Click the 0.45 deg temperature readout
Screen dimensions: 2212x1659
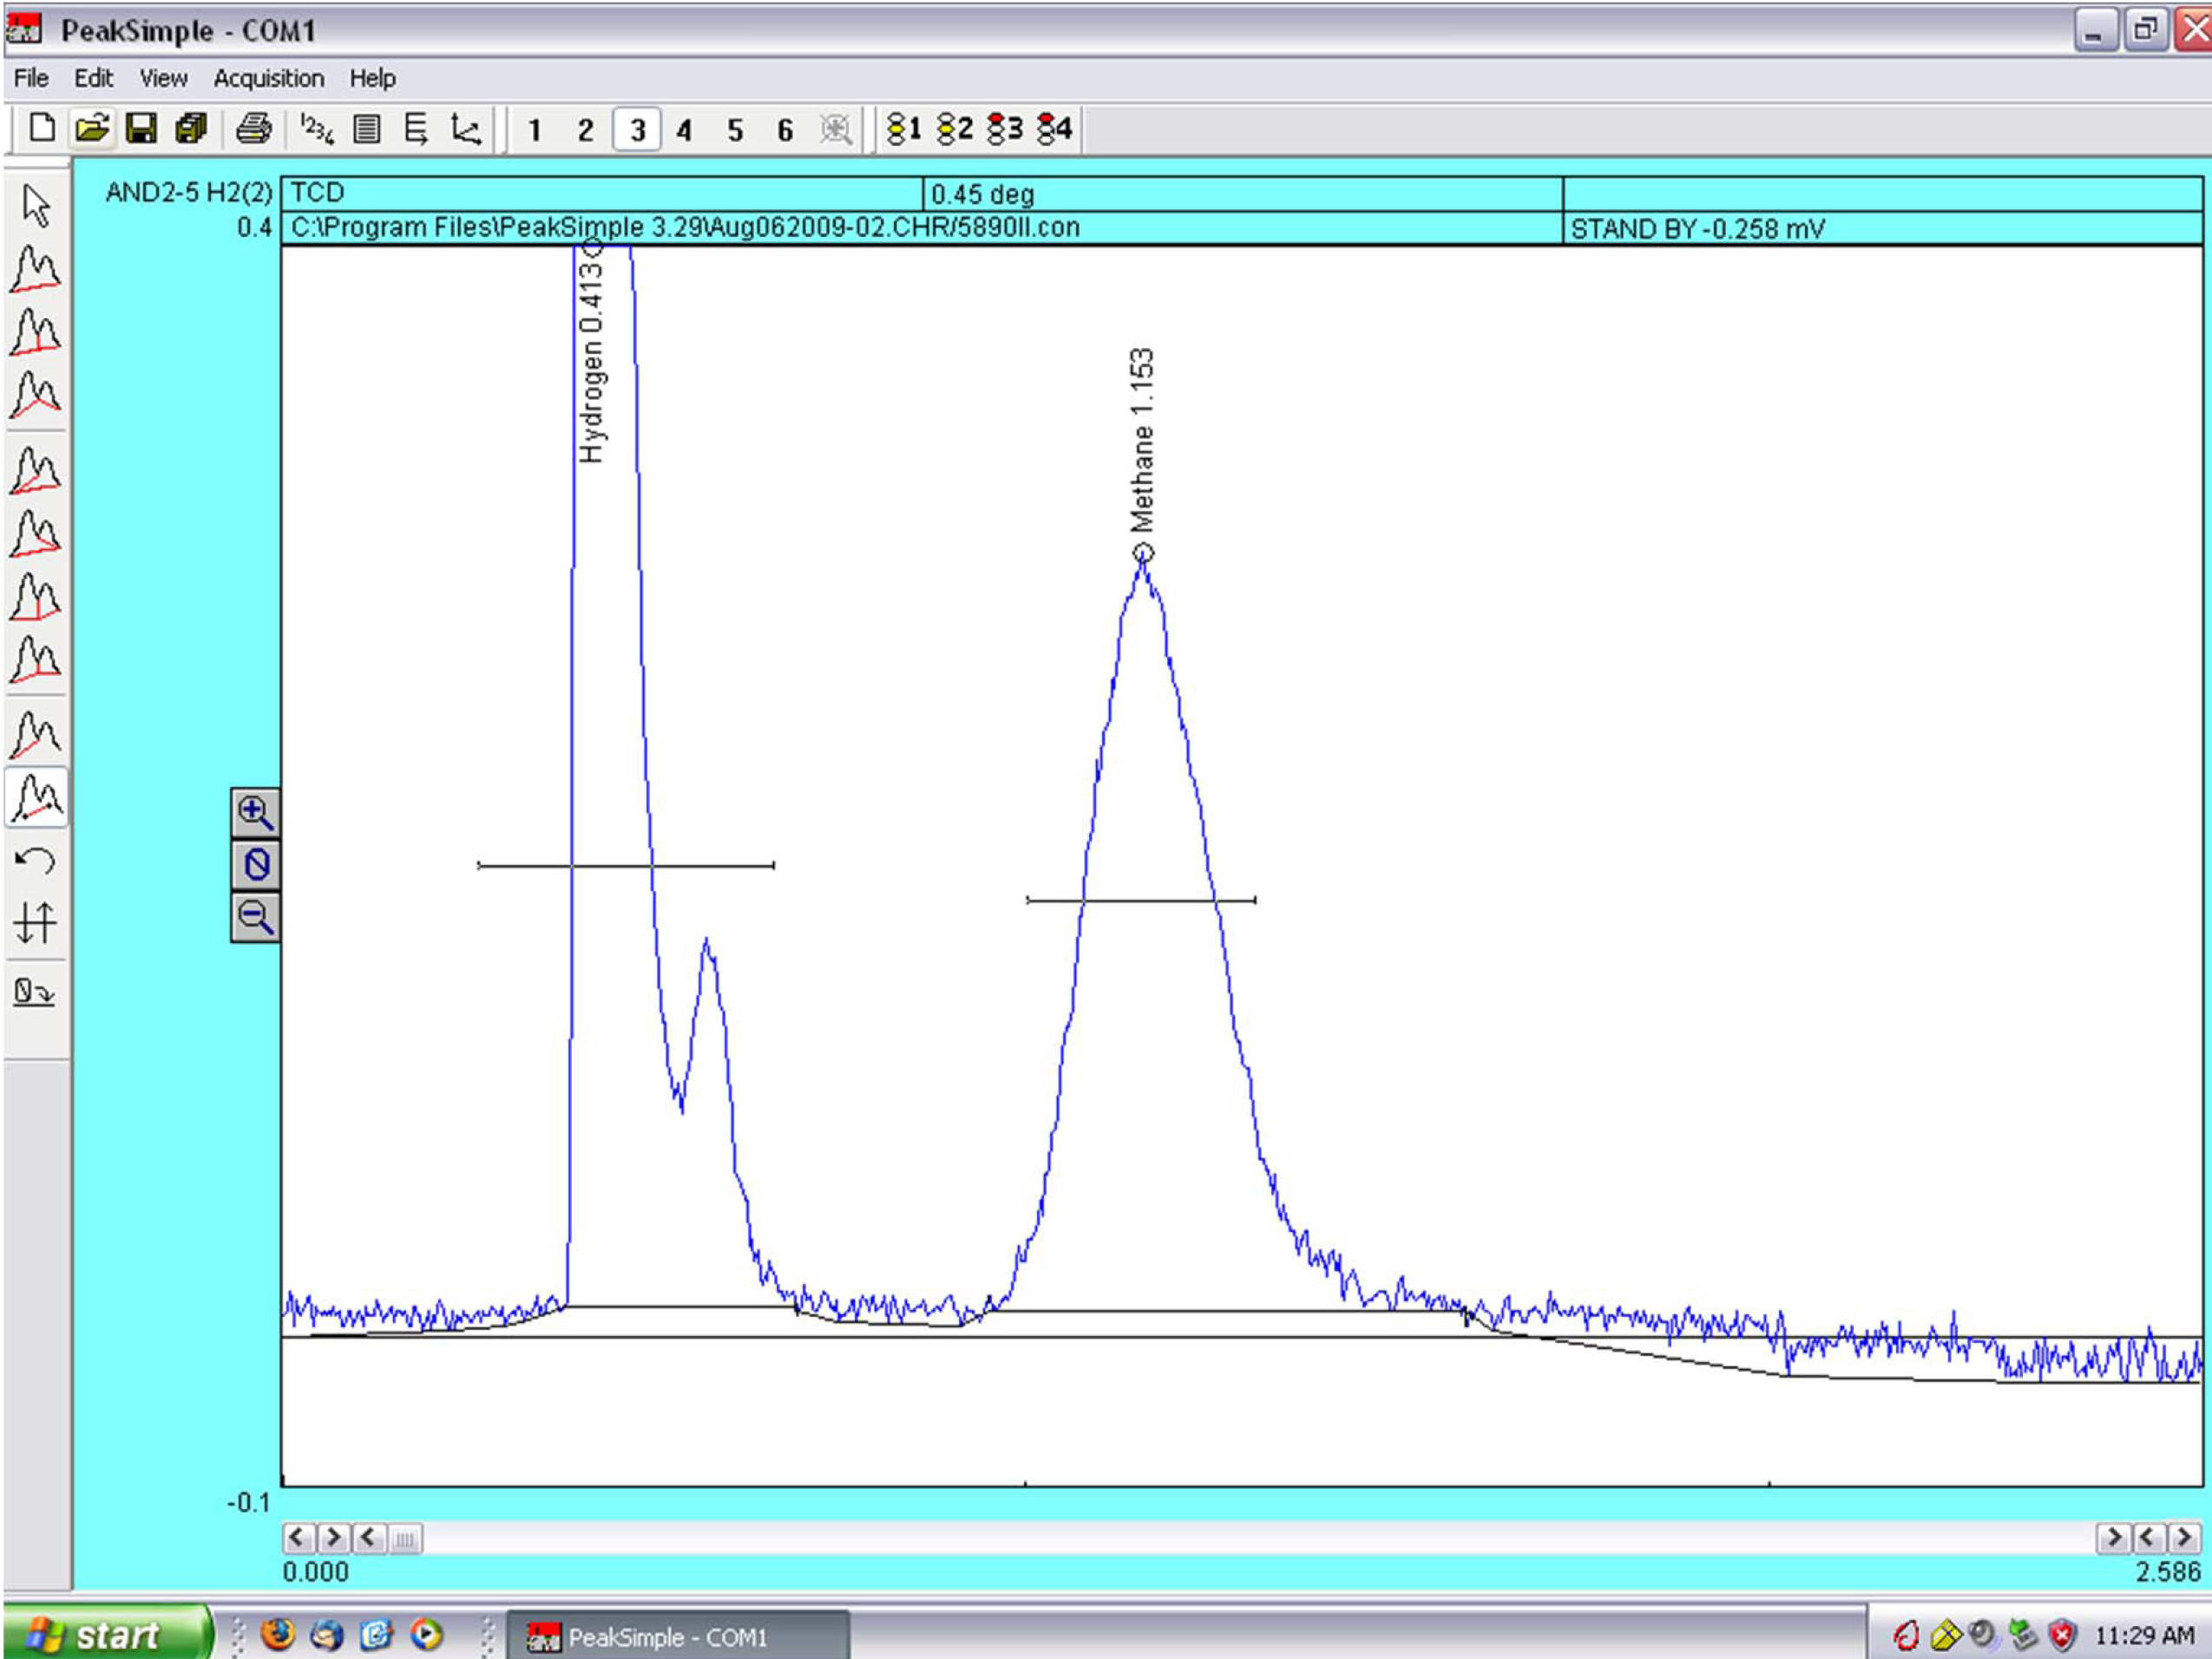[x=982, y=194]
